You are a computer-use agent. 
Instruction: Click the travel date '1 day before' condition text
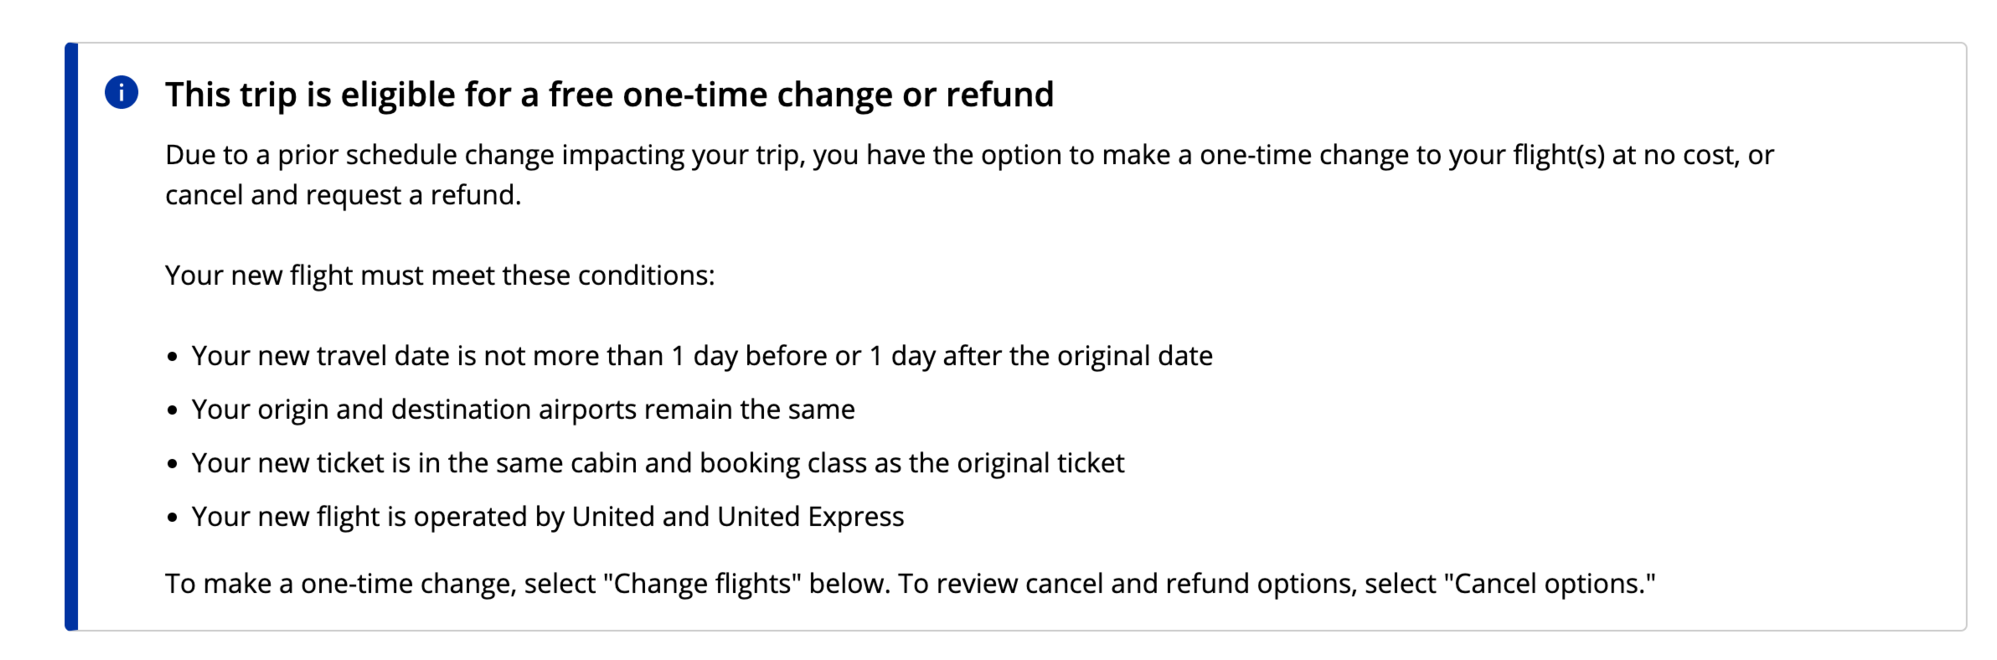[x=702, y=356]
